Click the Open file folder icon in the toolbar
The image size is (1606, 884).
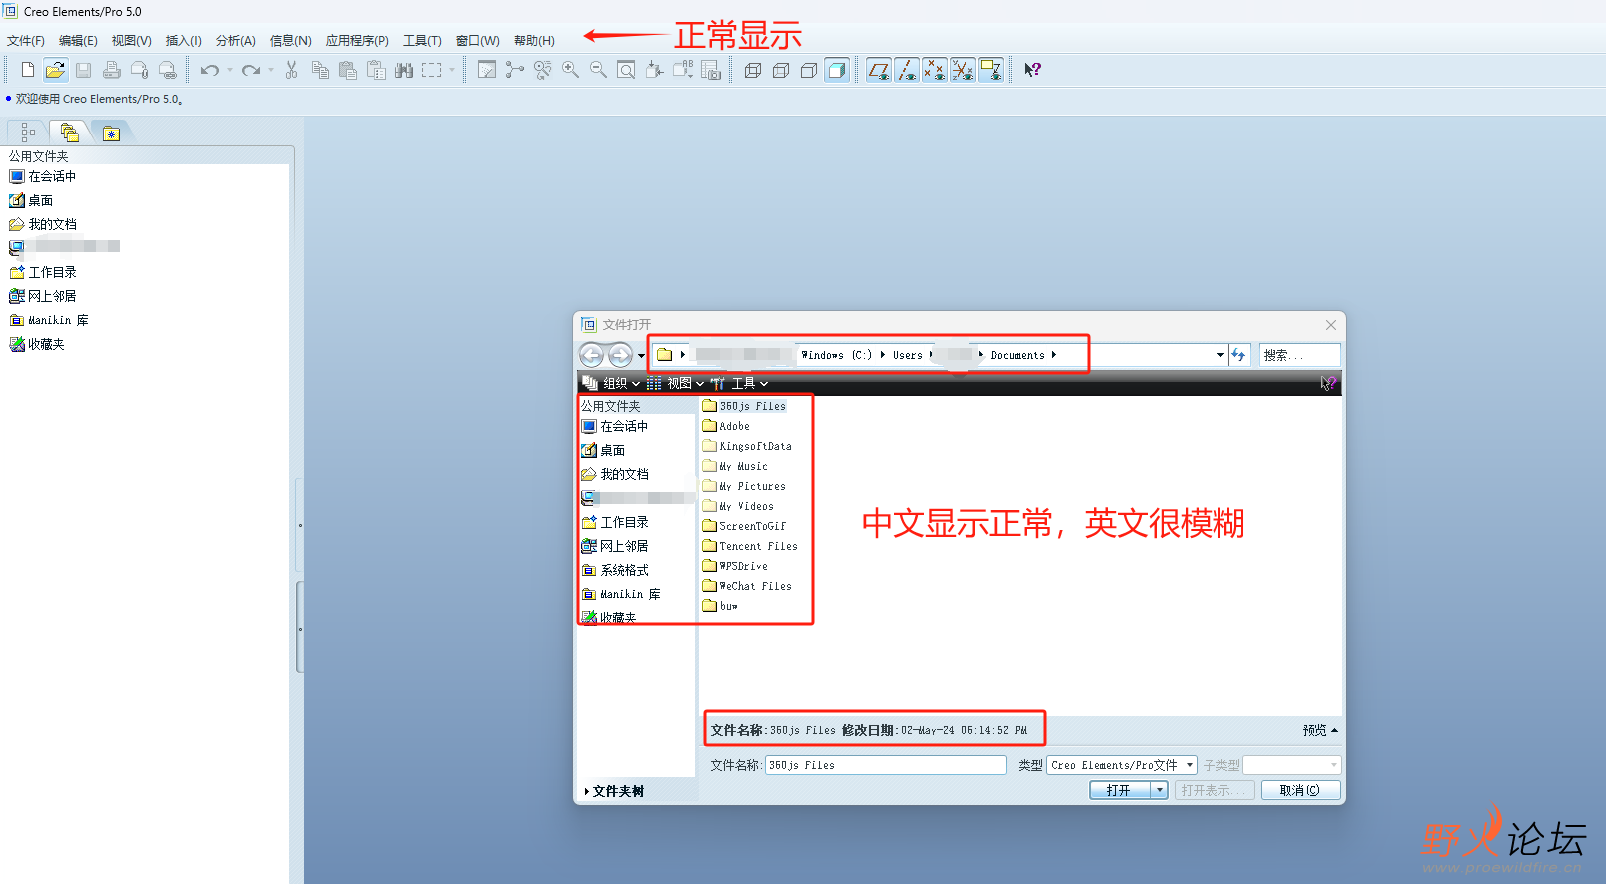click(x=55, y=70)
